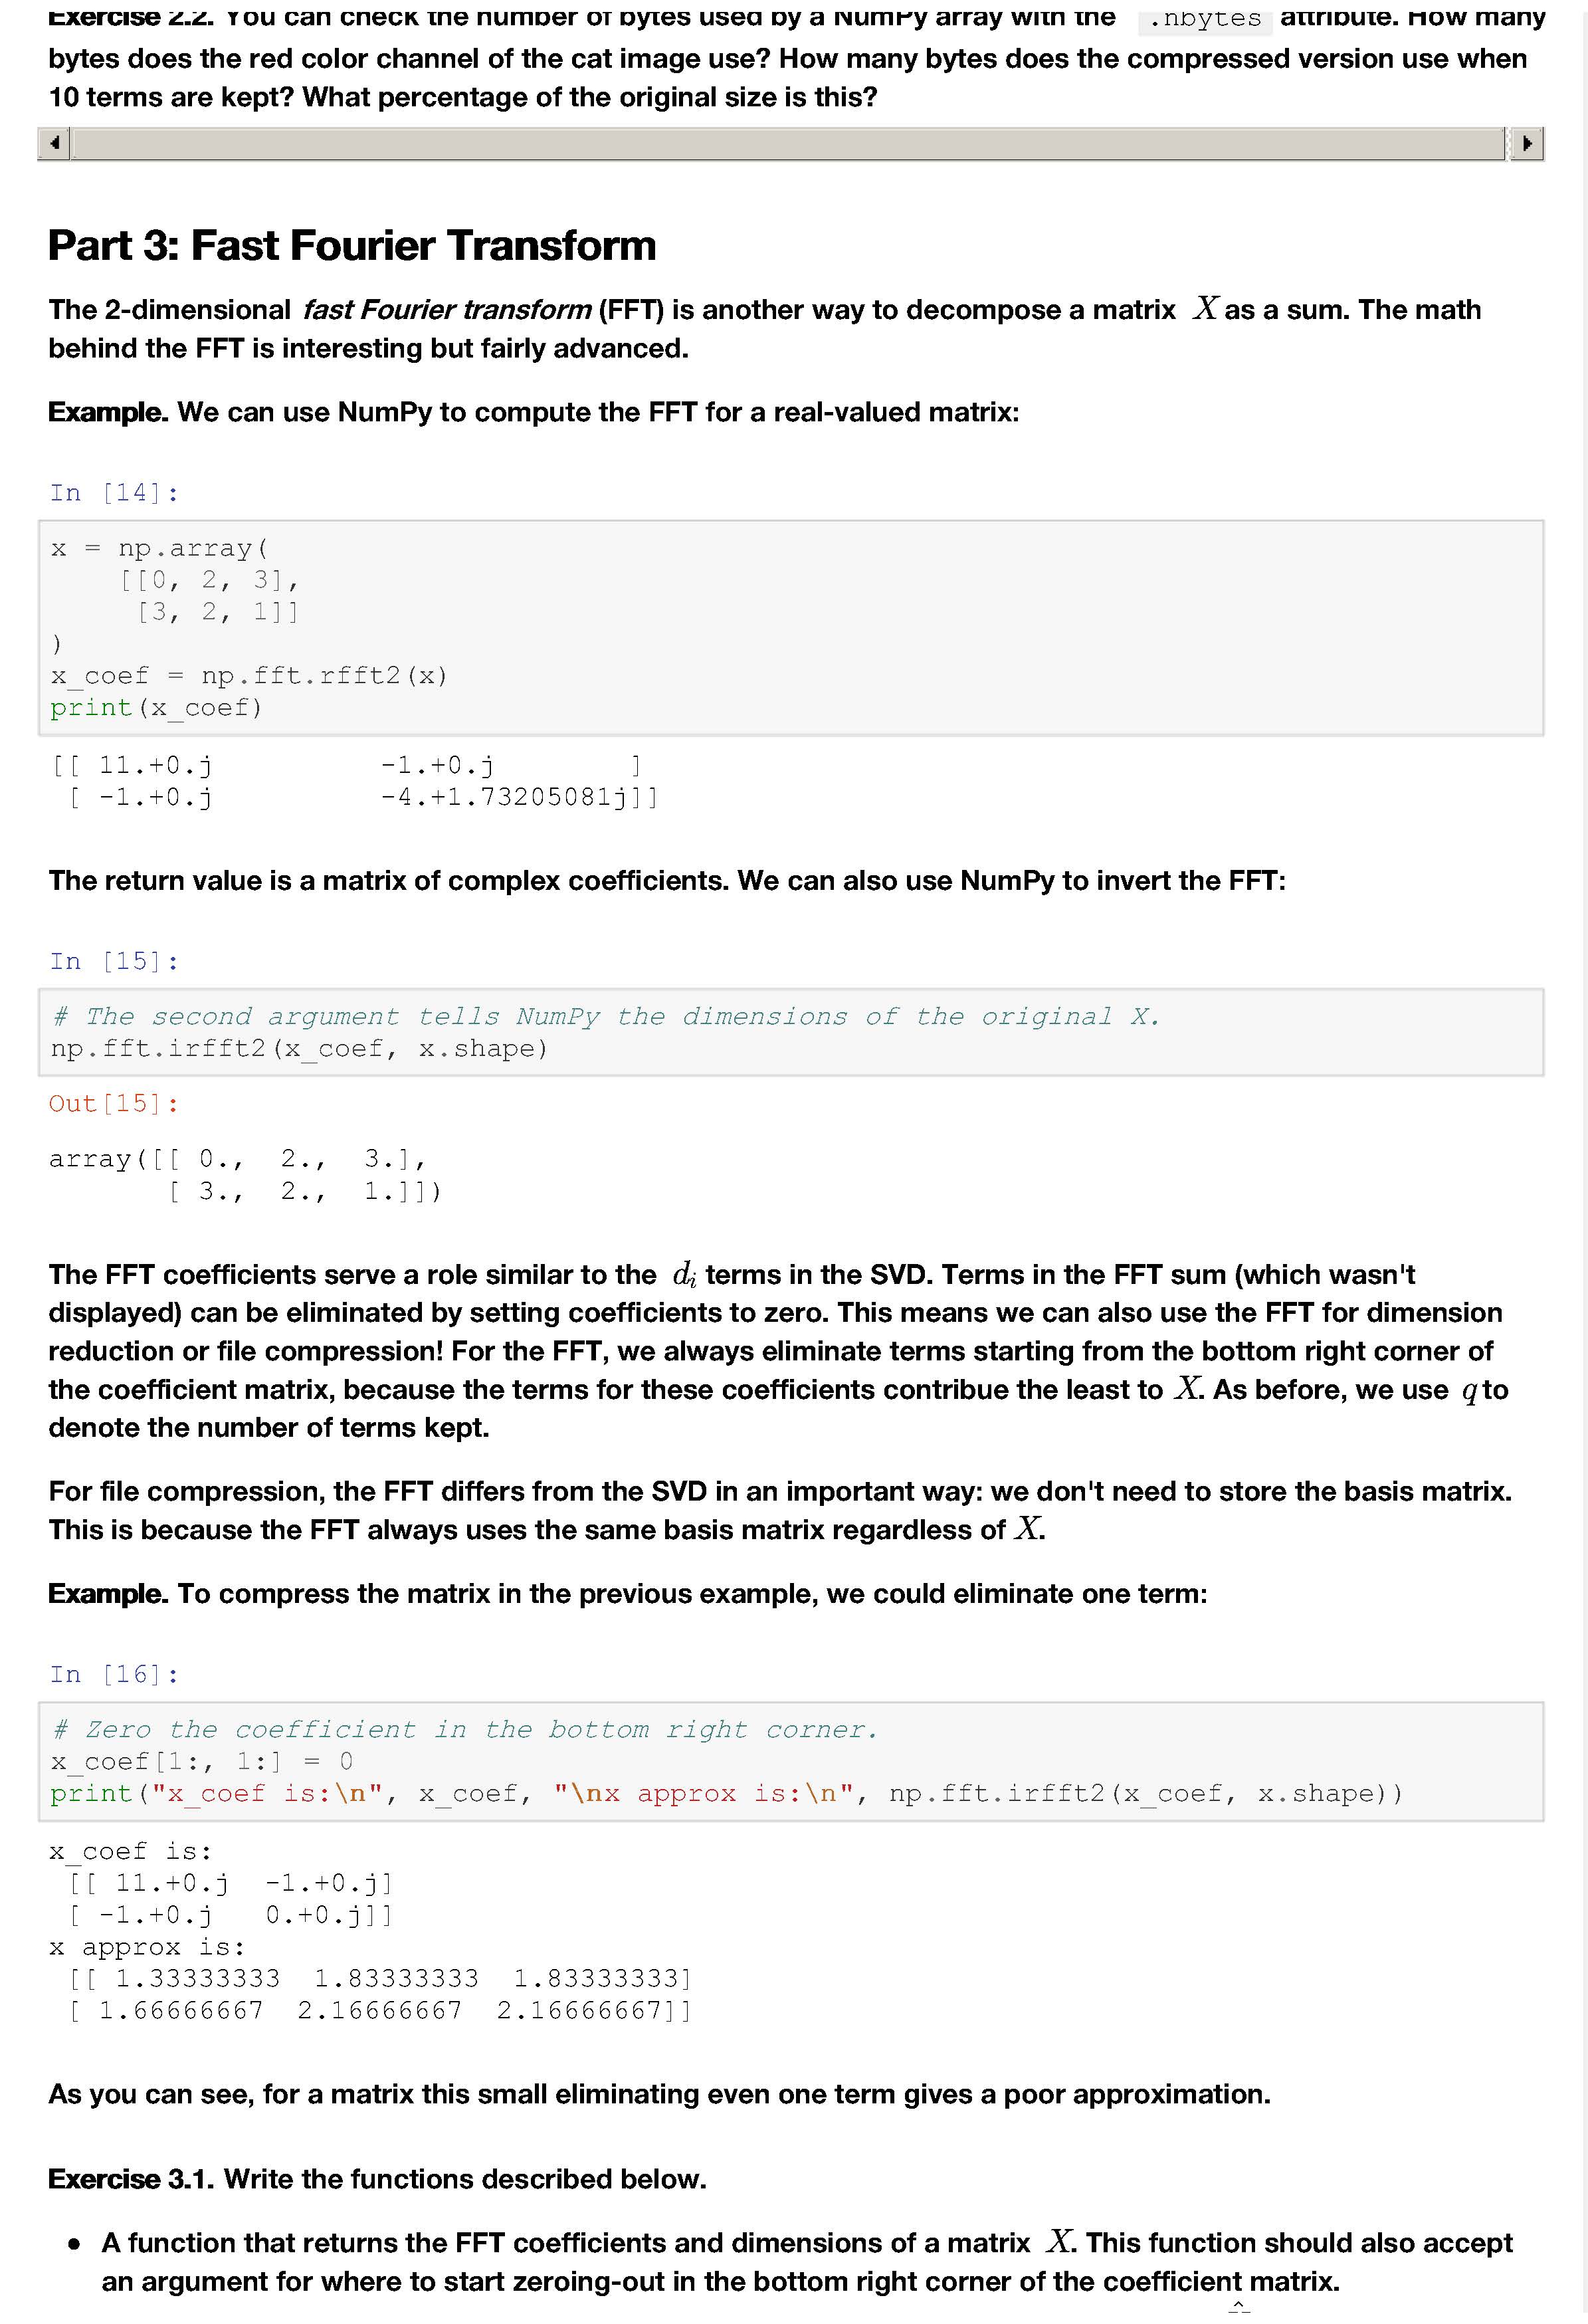Click the np.fft.irfft2 line in cell 15

[299, 1048]
